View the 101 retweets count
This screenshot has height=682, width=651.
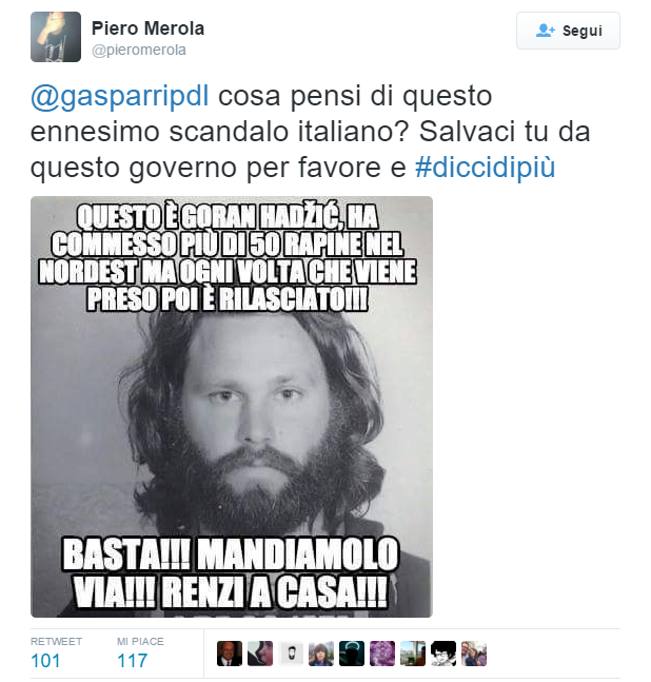[x=46, y=661]
